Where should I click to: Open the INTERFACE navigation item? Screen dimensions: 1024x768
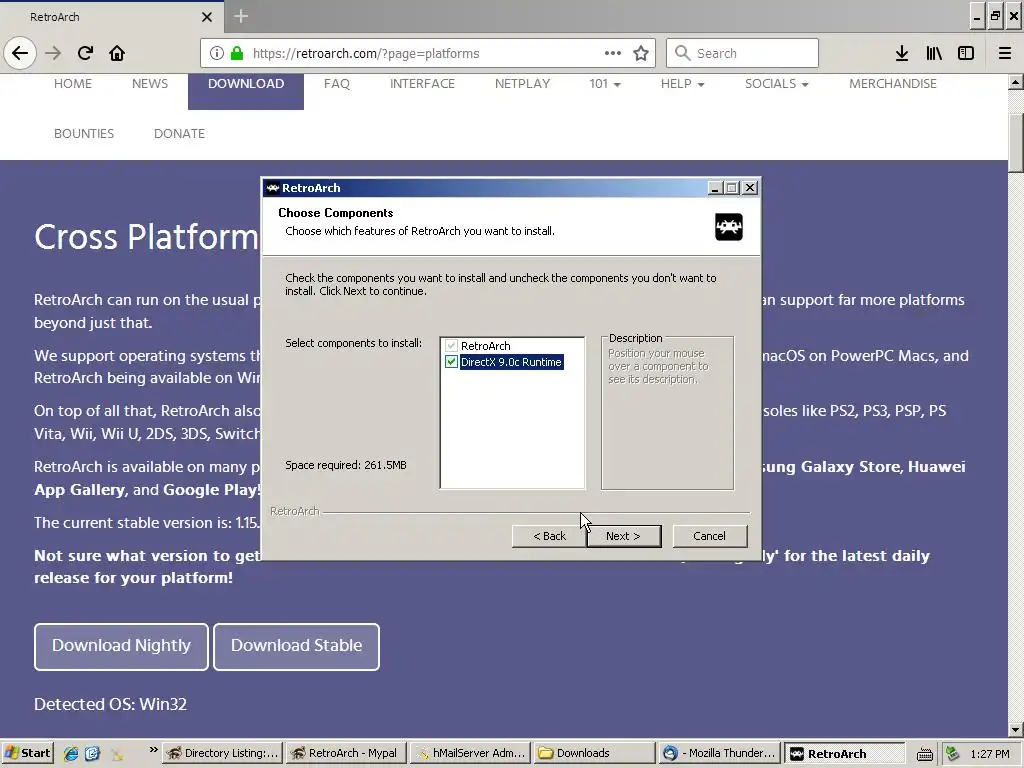coord(423,84)
